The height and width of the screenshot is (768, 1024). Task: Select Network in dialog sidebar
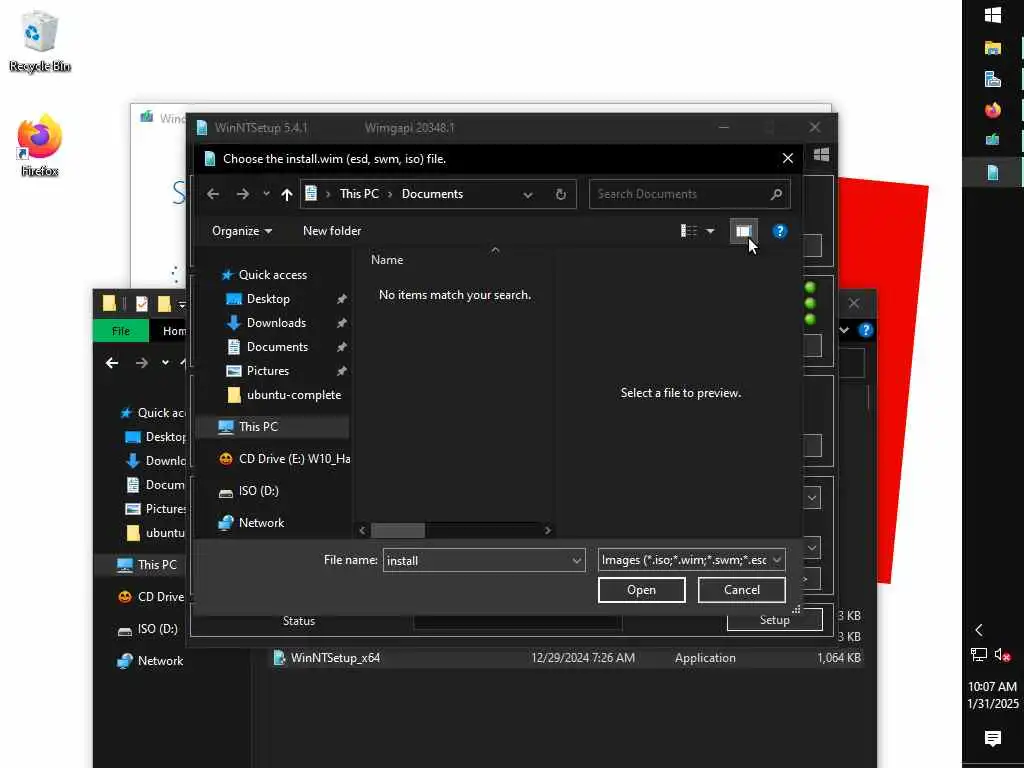pyautogui.click(x=261, y=523)
